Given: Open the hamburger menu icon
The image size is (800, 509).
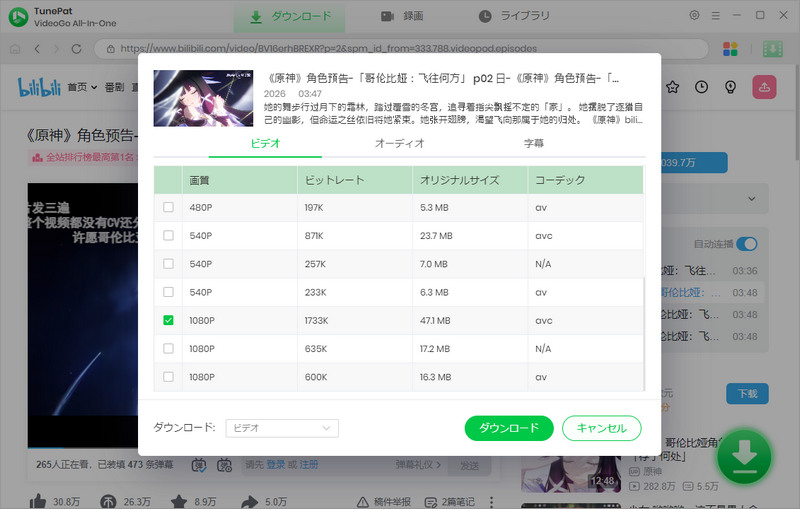Looking at the screenshot, I should (x=716, y=16).
